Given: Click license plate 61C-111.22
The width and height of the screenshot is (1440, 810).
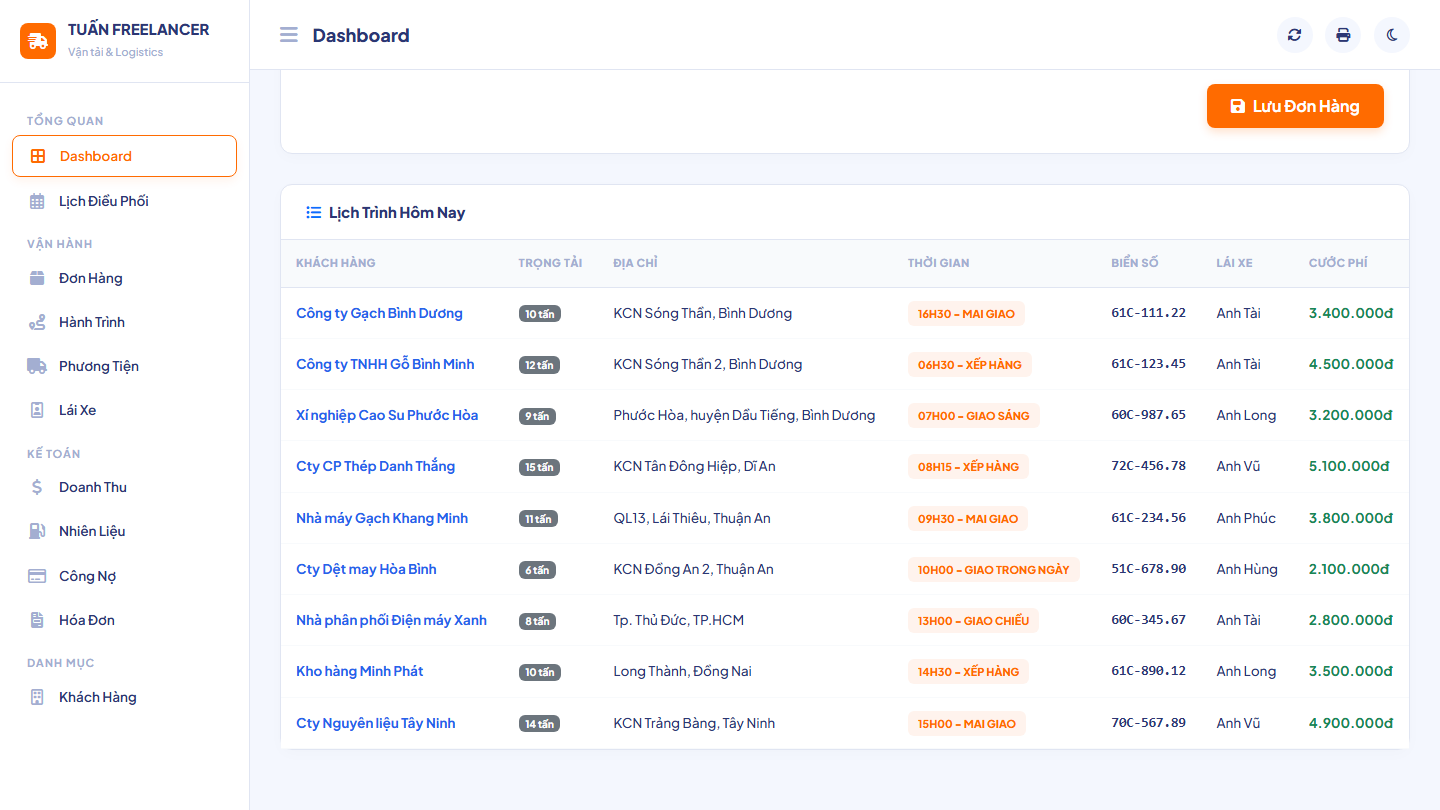Looking at the screenshot, I should [x=1148, y=313].
